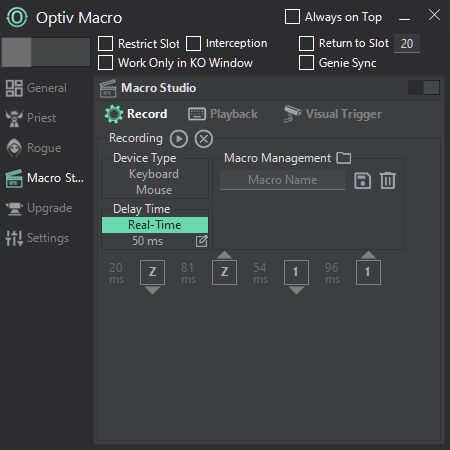Open the Rogue section in sidebar
This screenshot has width=450, height=450.
point(34,148)
